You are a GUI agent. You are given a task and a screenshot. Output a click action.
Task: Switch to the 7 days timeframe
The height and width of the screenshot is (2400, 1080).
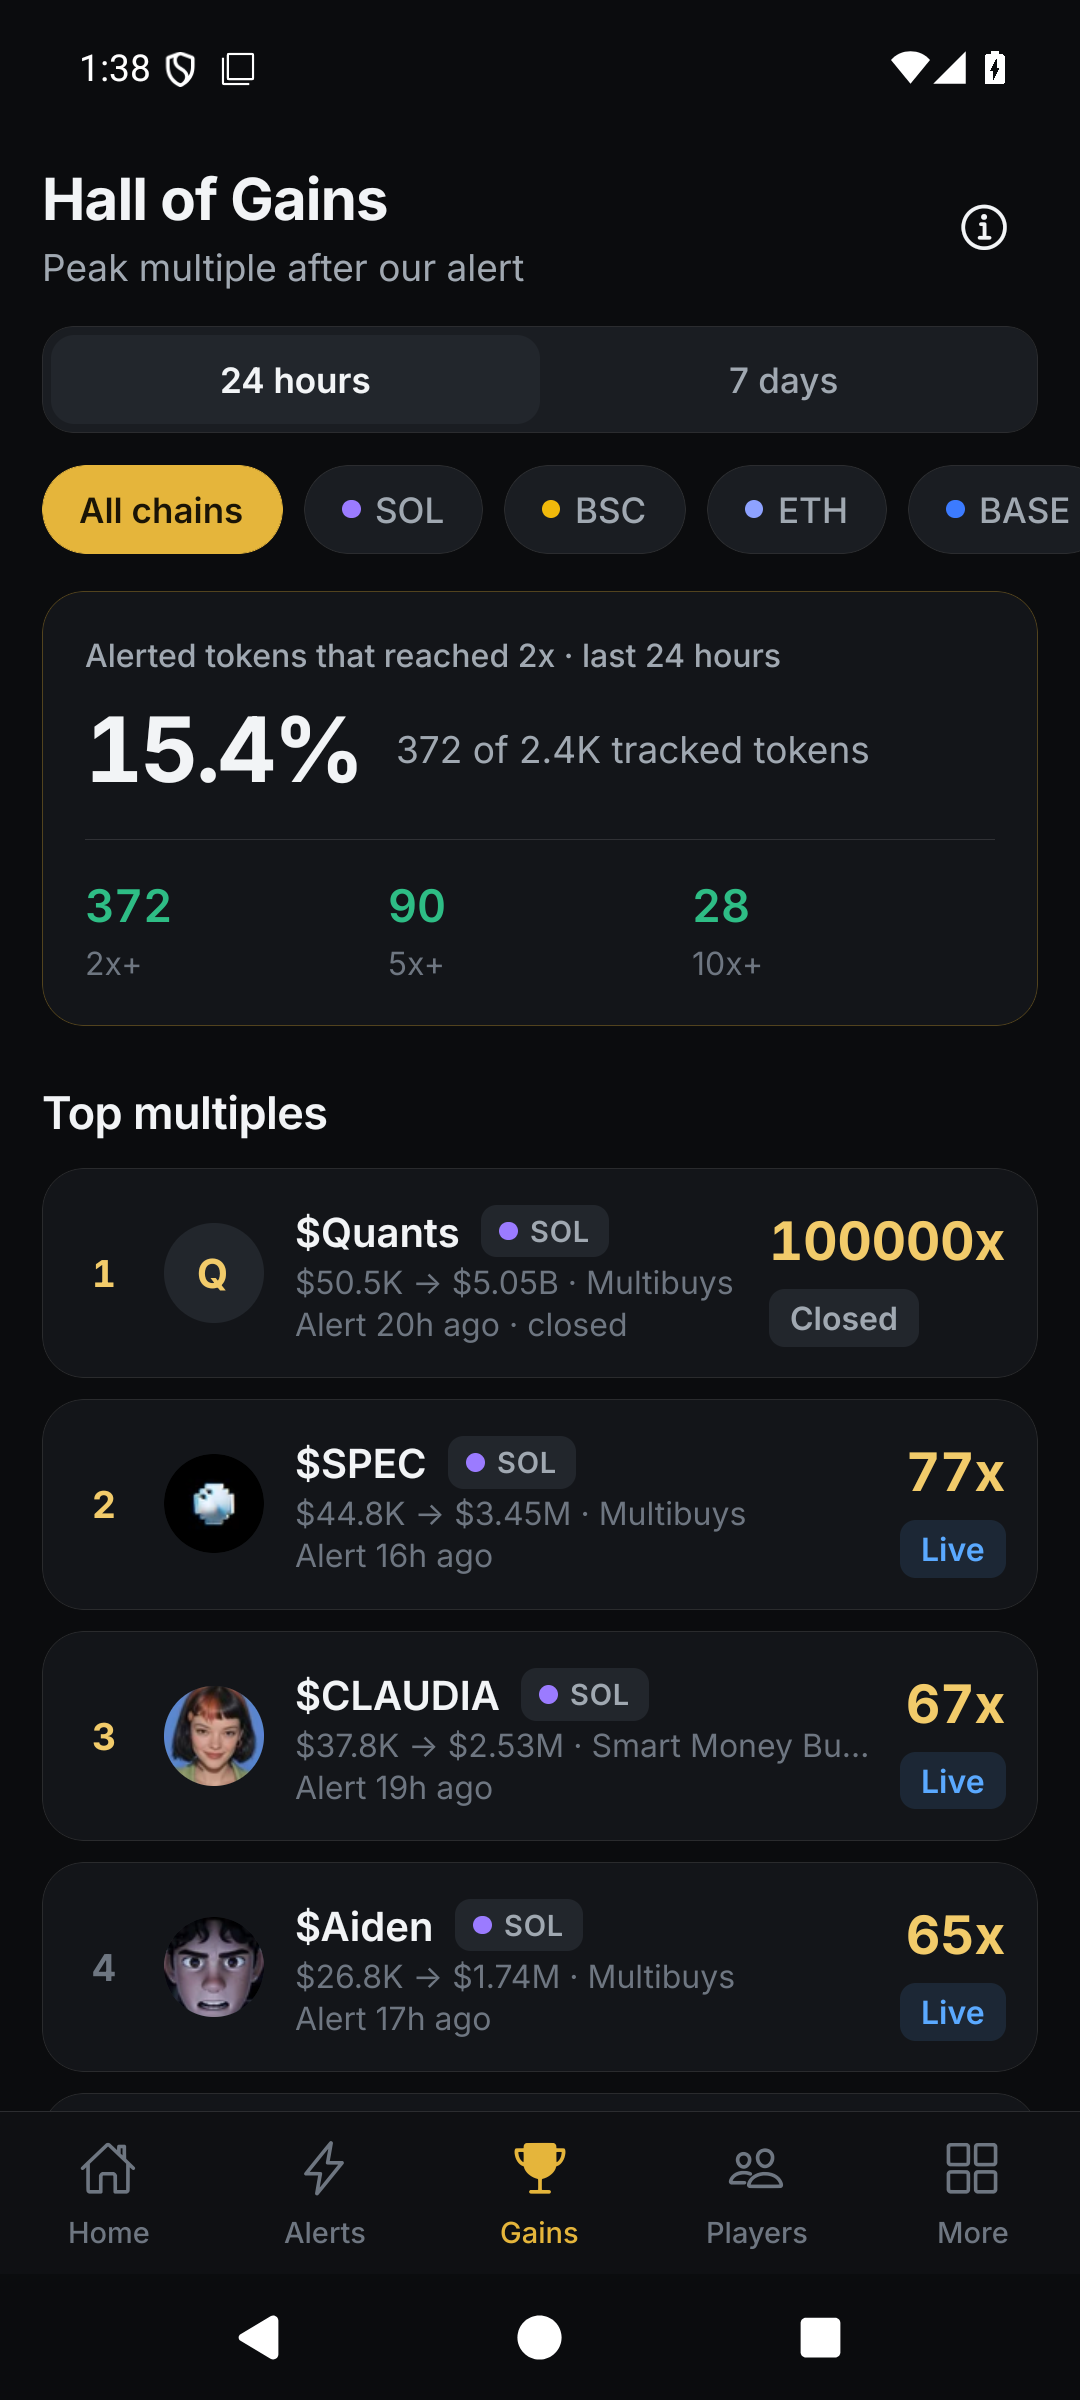783,380
